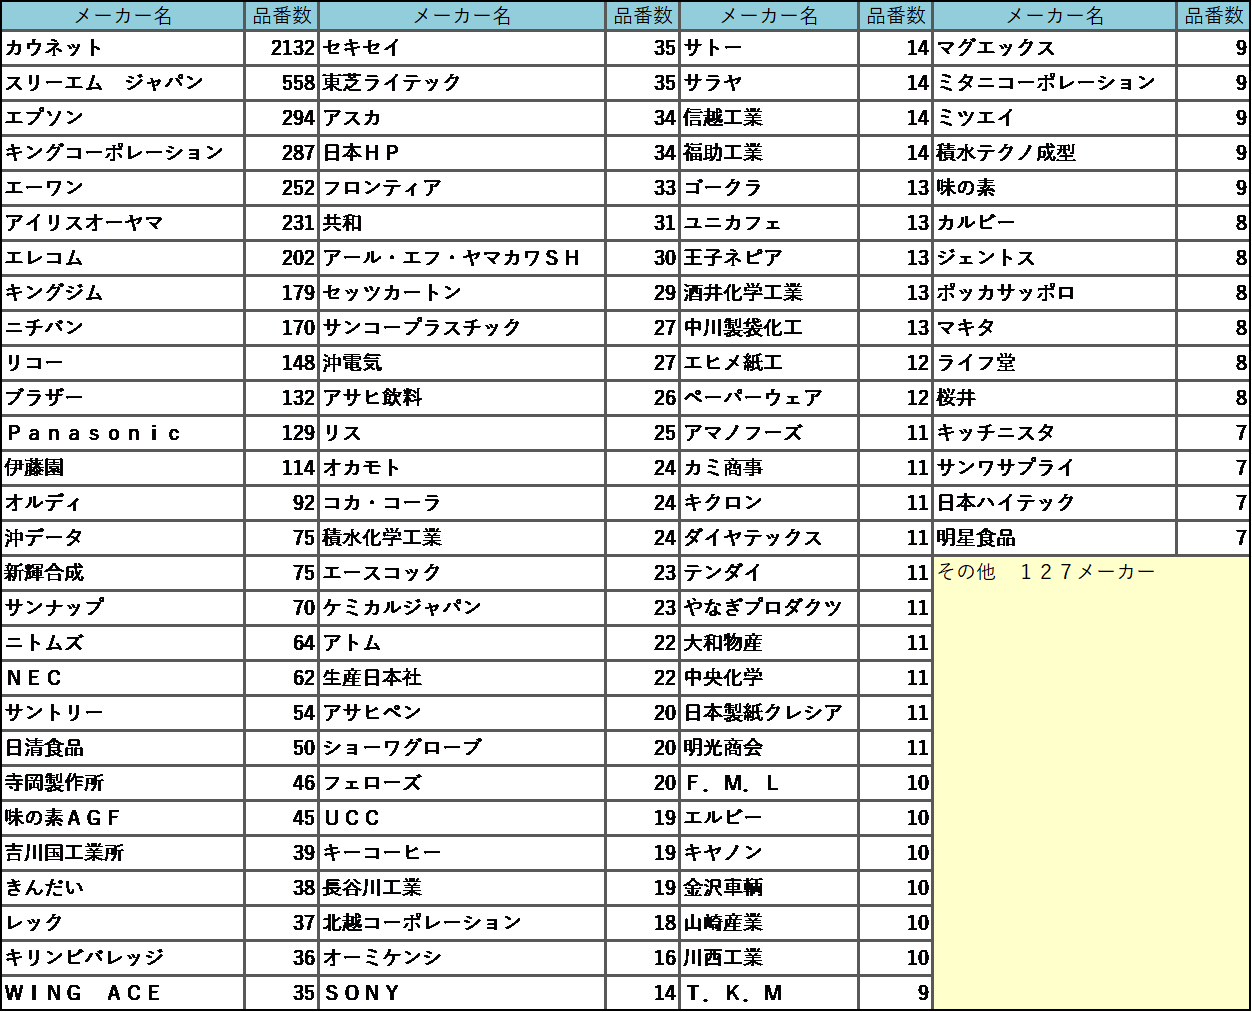Click the サンナップ maker cell
The height and width of the screenshot is (1012, 1252).
pos(123,608)
